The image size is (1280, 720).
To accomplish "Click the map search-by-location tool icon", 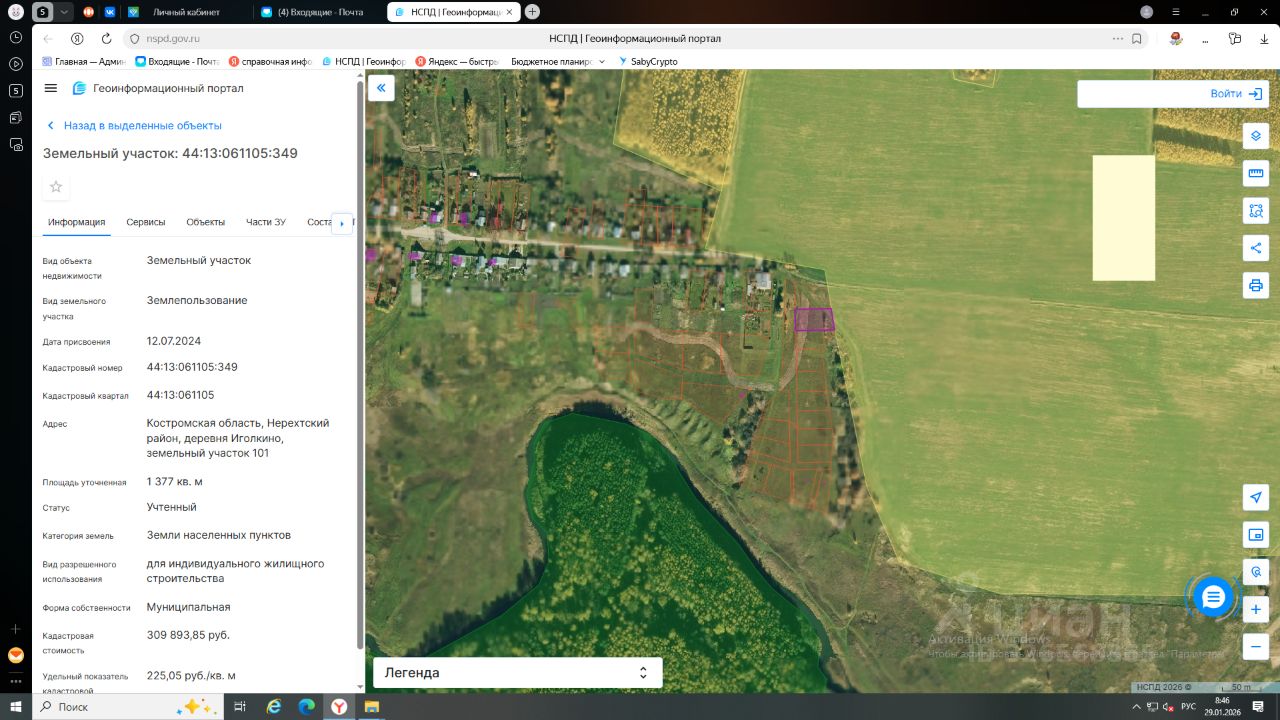I will click(1256, 571).
